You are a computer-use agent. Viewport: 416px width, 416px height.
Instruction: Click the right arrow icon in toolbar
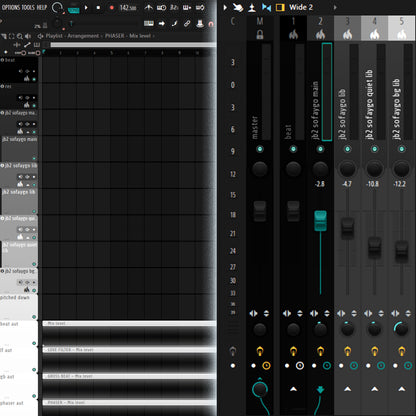click(162, 23)
